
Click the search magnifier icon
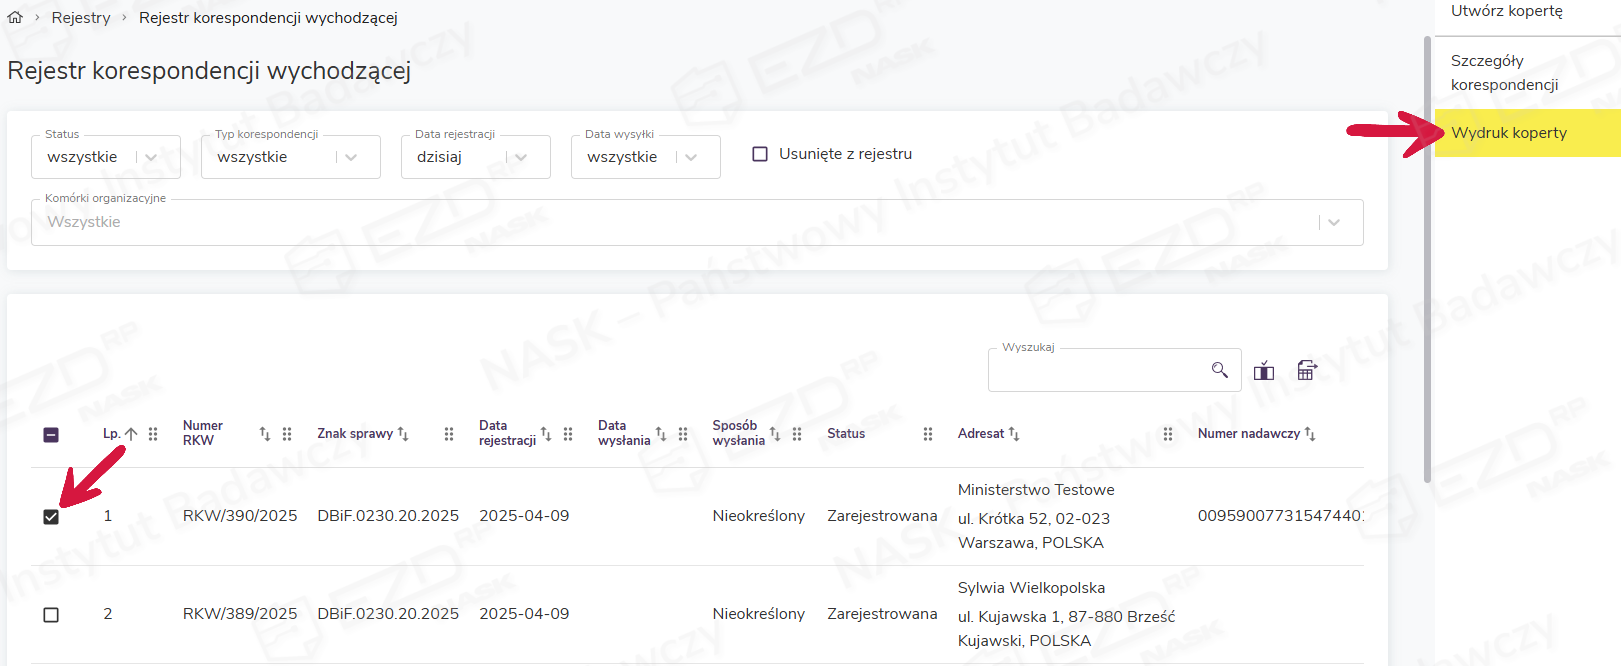[x=1219, y=370]
